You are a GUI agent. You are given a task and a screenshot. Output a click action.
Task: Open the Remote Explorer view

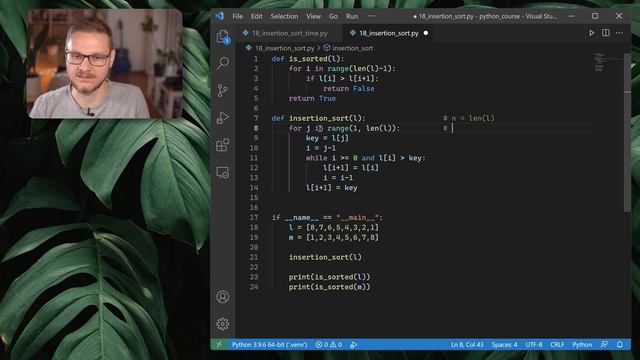[223, 172]
